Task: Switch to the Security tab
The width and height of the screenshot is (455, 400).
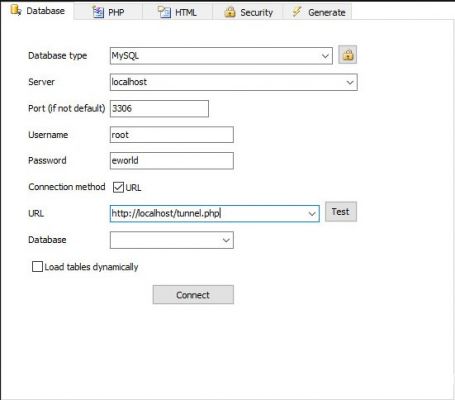Action: 248,12
